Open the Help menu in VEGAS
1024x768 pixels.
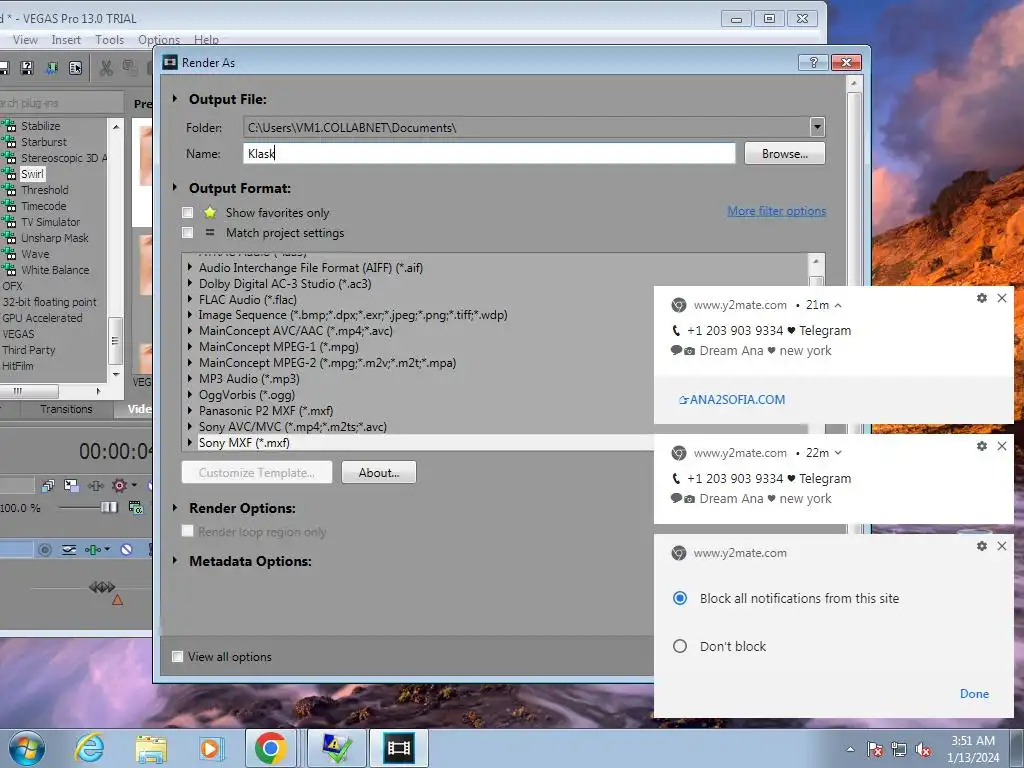click(x=206, y=40)
